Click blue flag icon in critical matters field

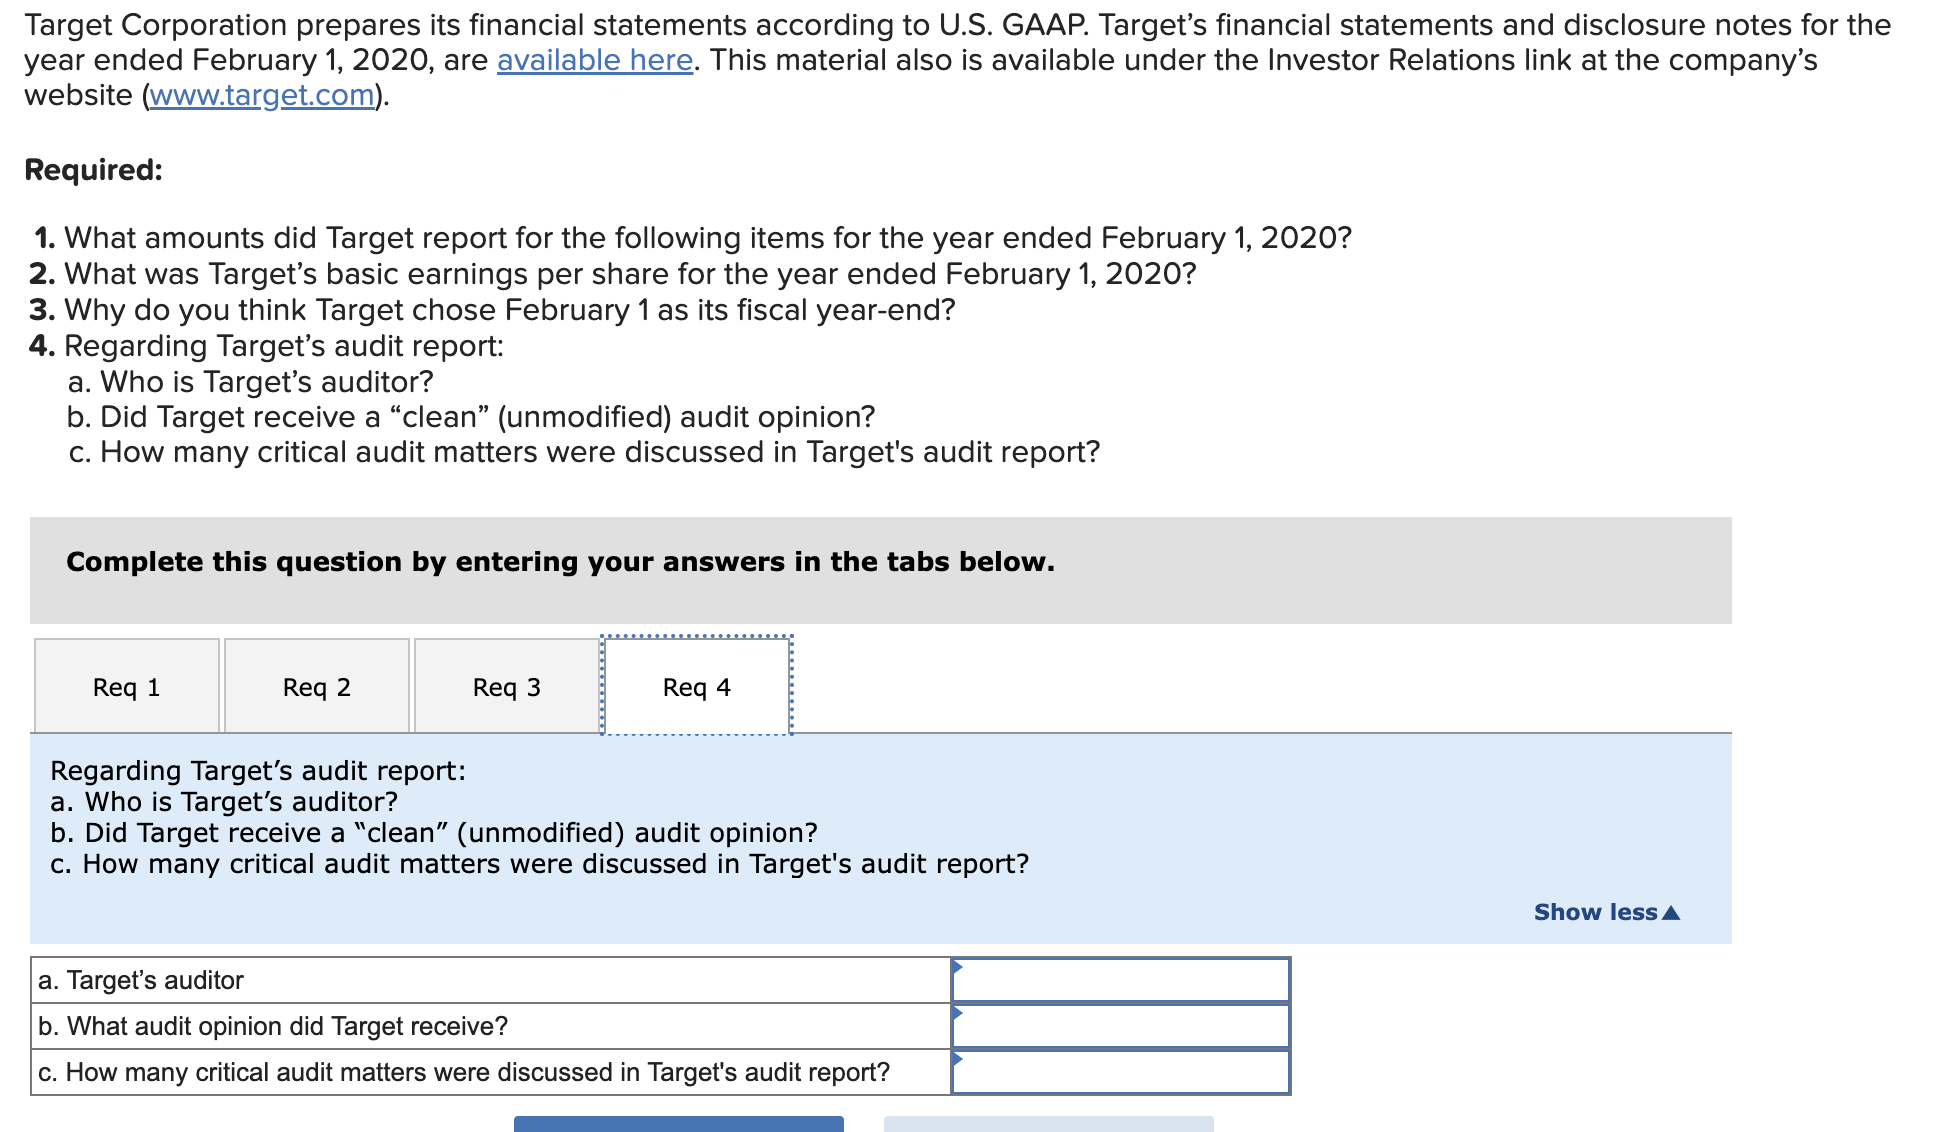[x=958, y=1058]
